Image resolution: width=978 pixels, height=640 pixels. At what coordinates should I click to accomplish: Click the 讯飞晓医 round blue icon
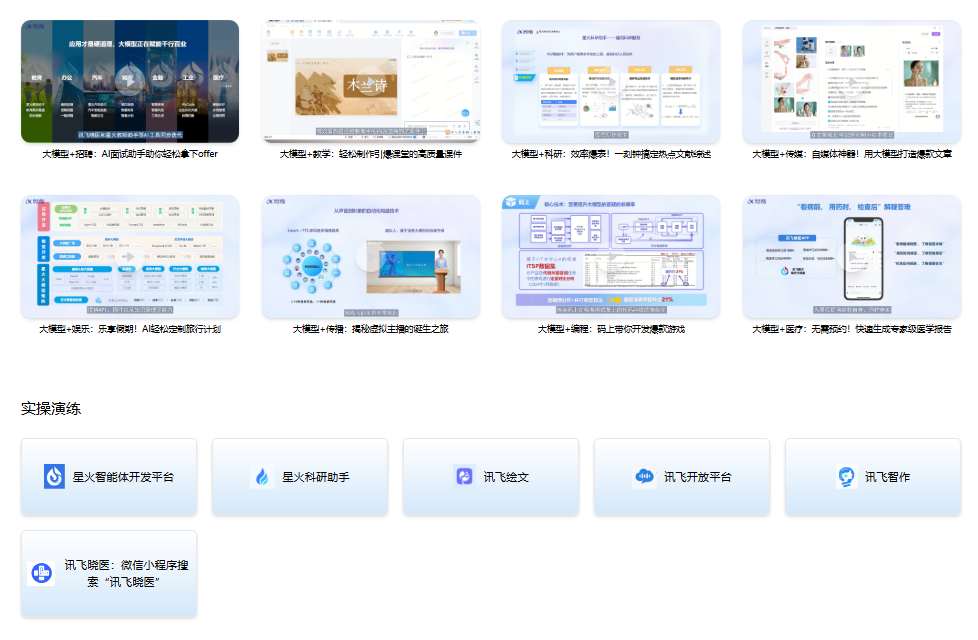[42, 573]
